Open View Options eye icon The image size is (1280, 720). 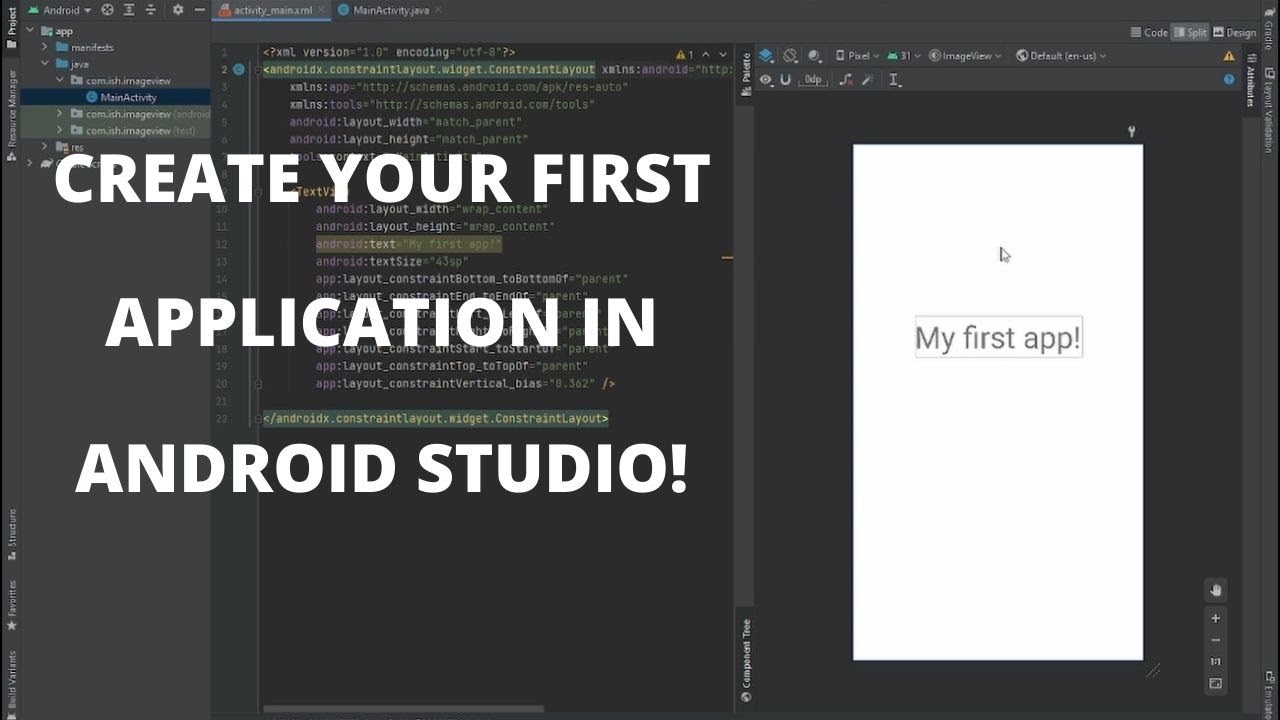[x=766, y=80]
